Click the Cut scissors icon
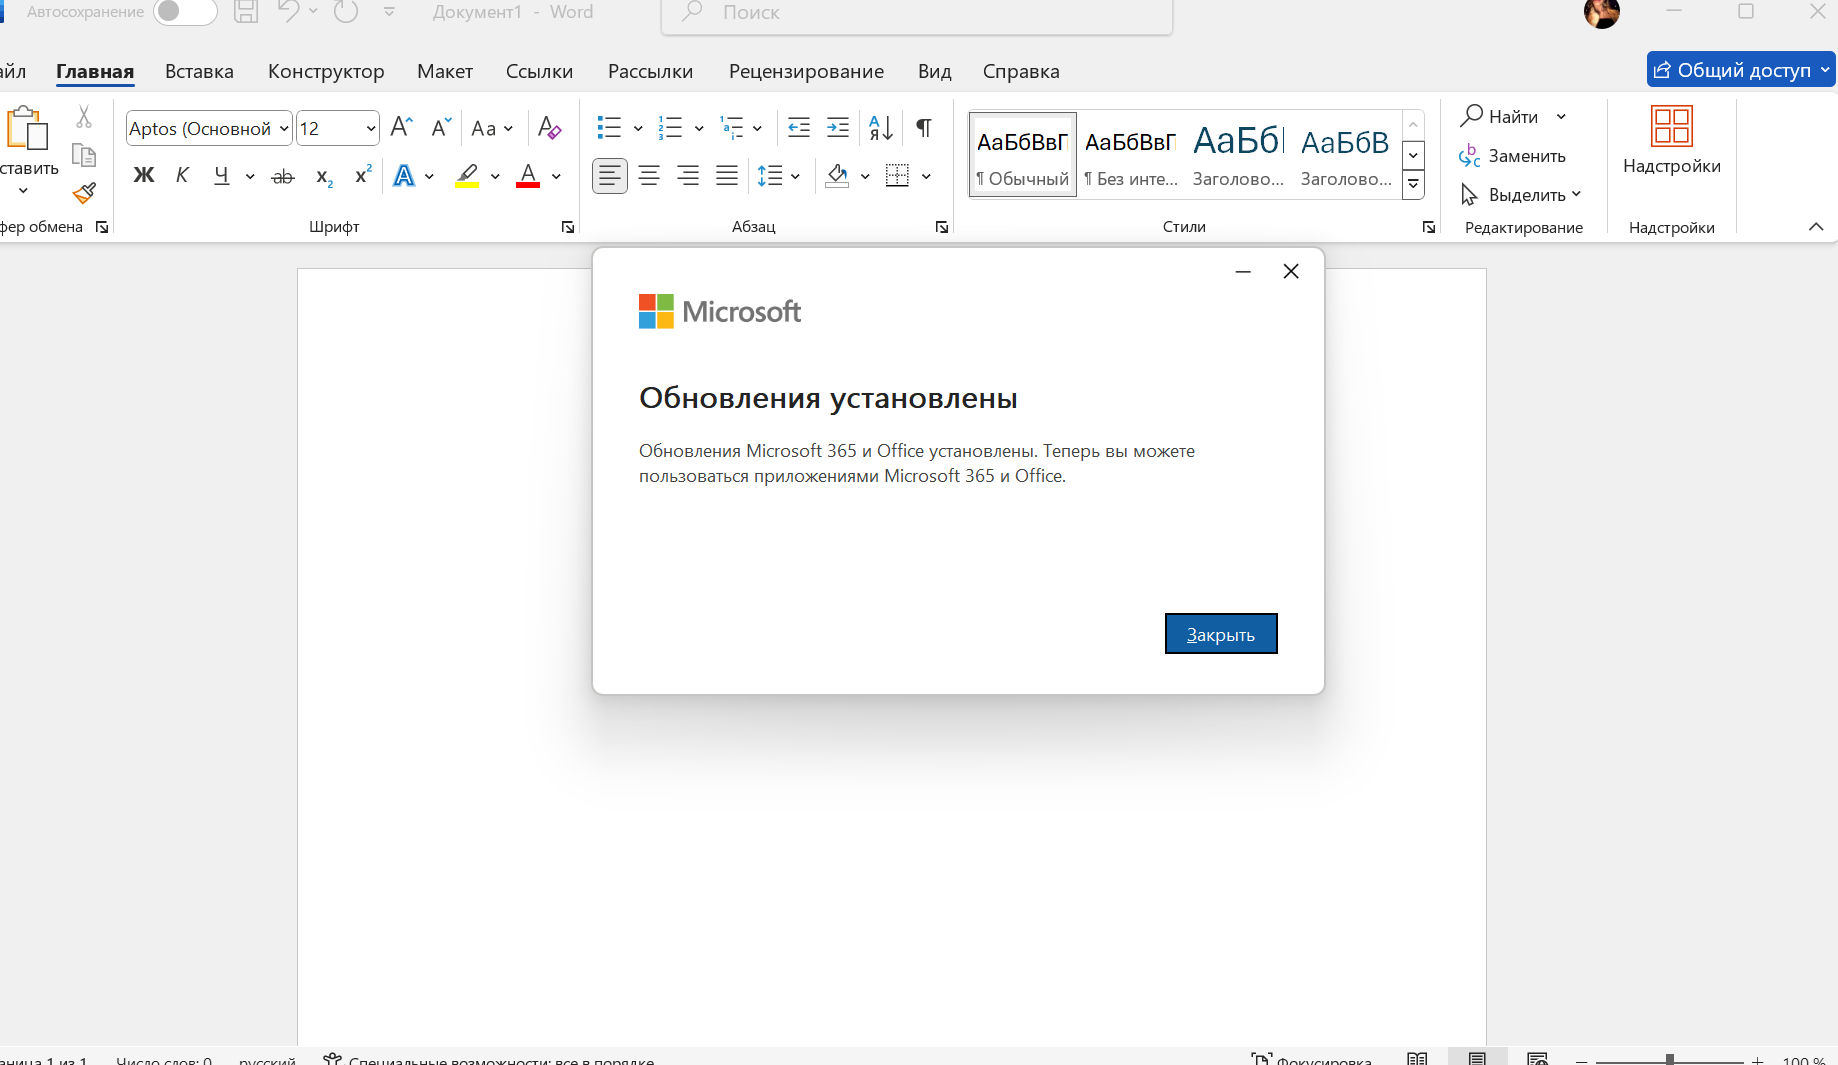The height and width of the screenshot is (1065, 1838). pyautogui.click(x=84, y=117)
